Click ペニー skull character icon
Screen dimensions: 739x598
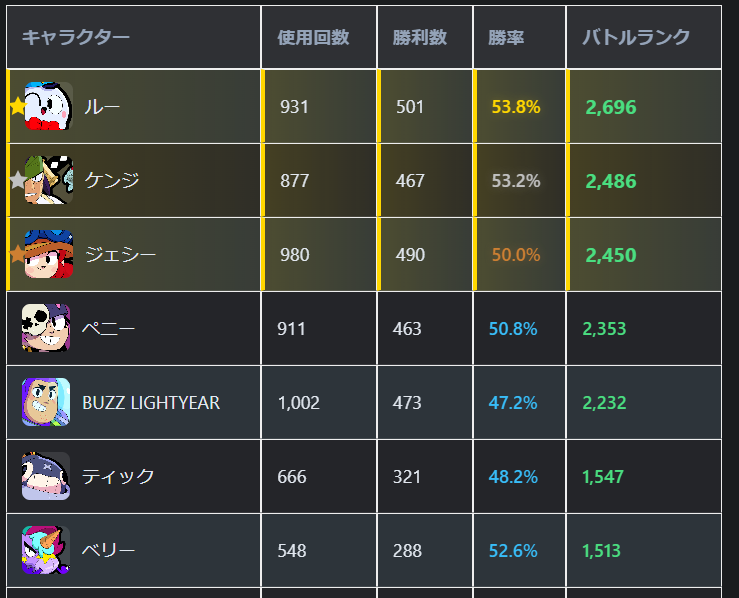point(46,328)
